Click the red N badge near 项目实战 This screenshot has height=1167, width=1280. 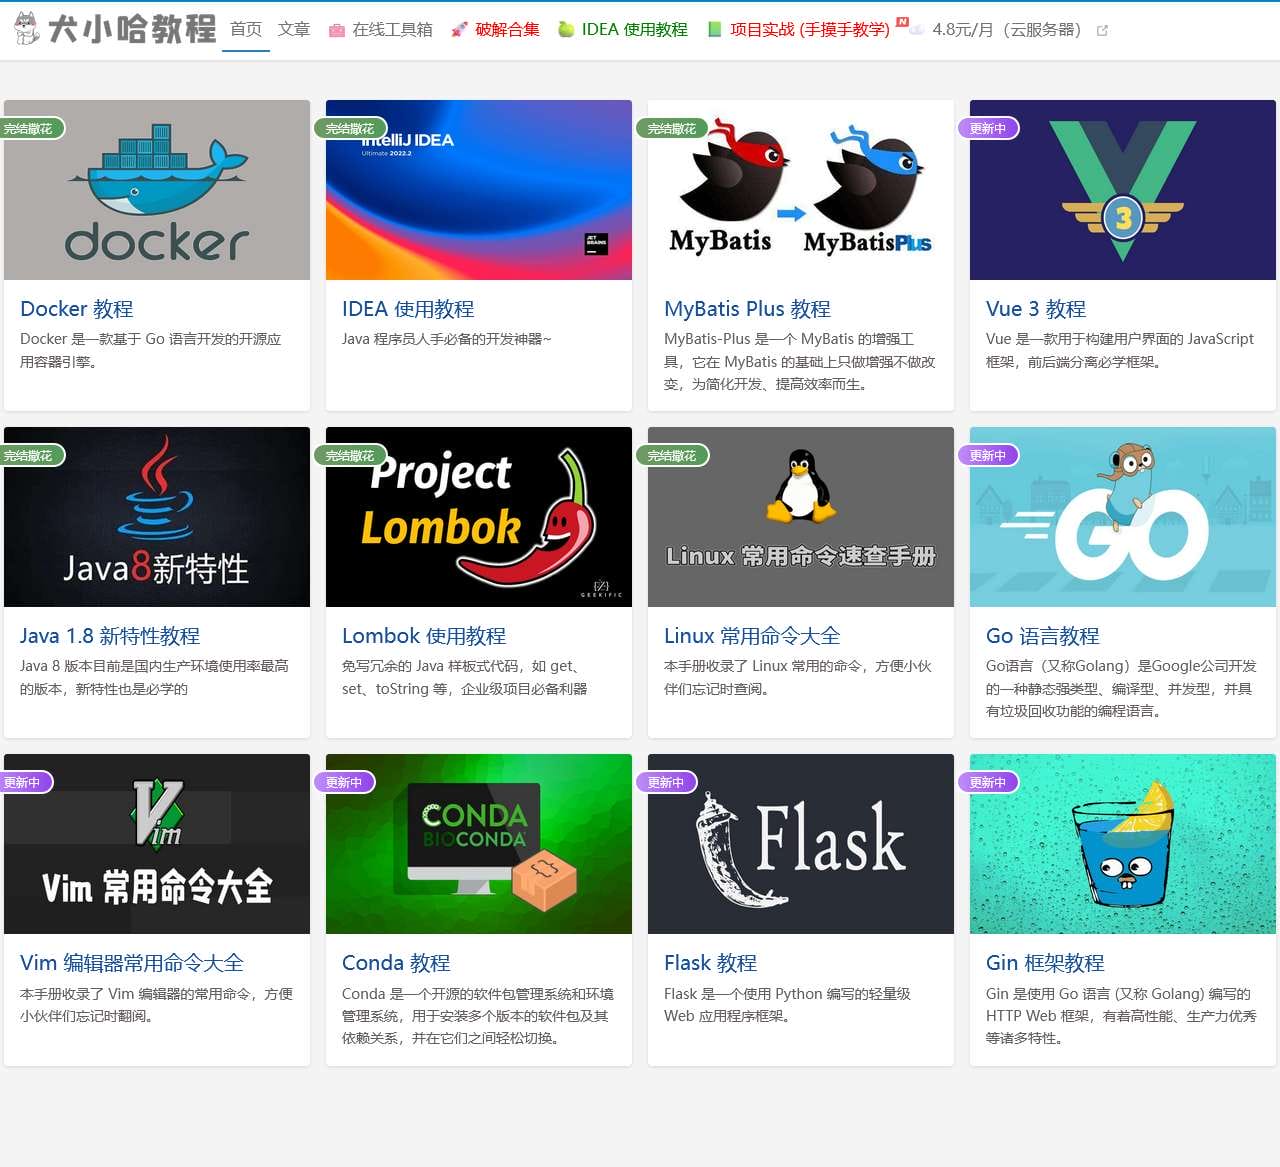coord(902,21)
